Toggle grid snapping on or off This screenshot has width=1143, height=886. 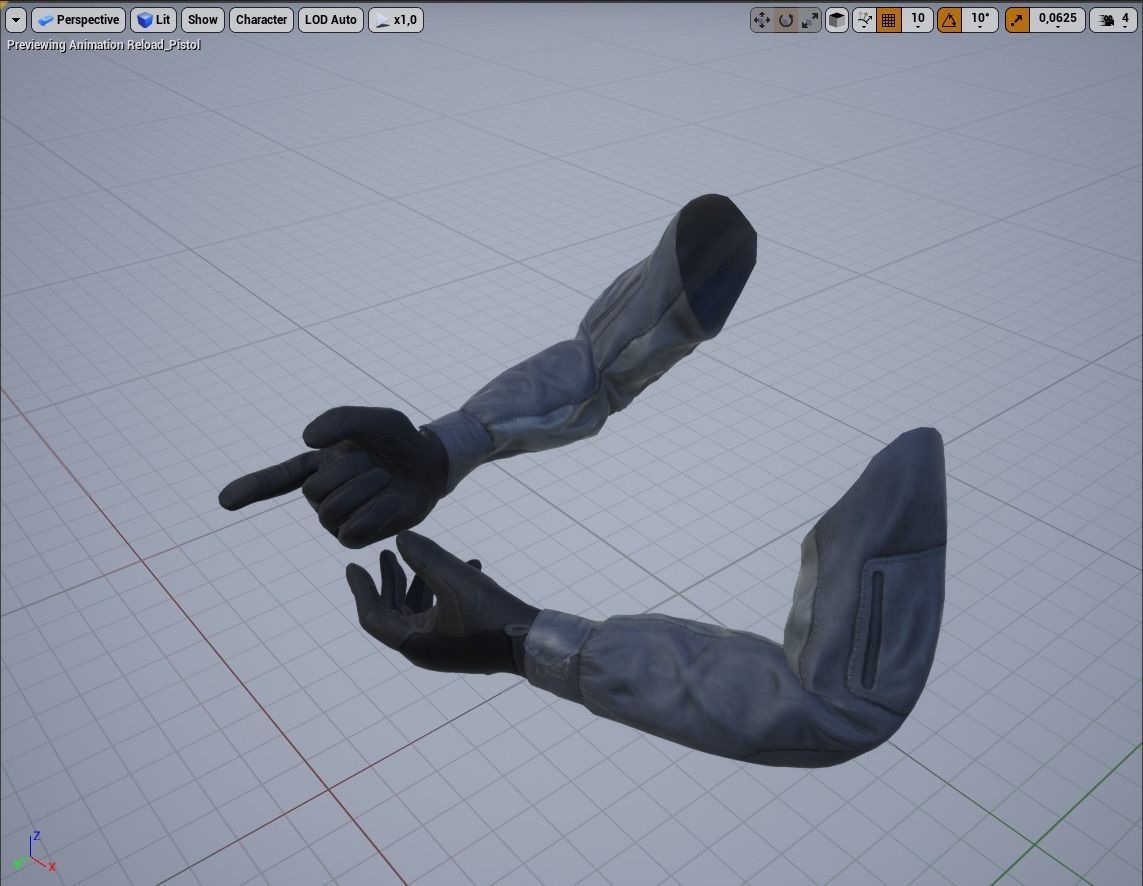[889, 20]
